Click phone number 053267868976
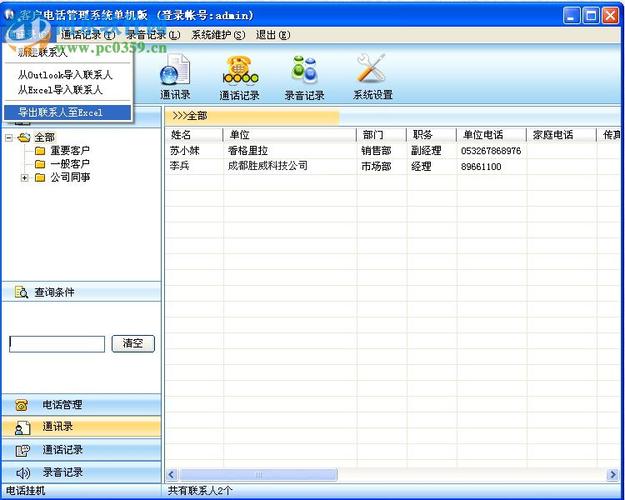 tap(491, 151)
